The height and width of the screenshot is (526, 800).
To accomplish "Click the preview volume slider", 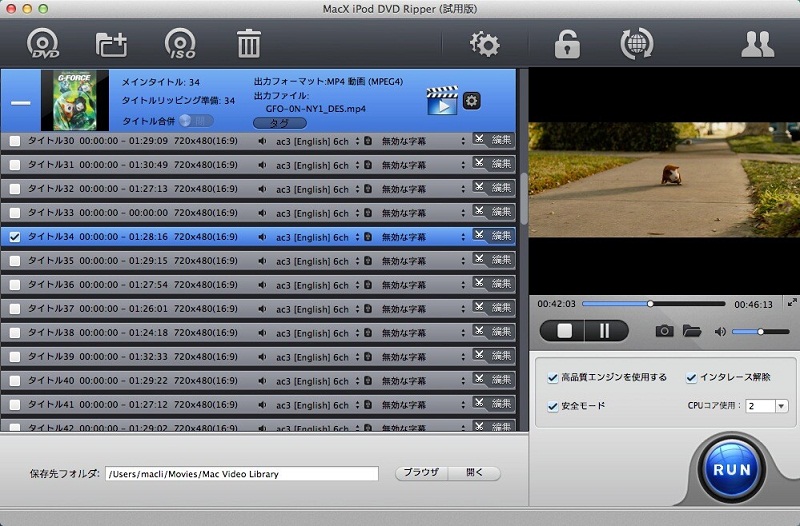I will pyautogui.click(x=761, y=332).
